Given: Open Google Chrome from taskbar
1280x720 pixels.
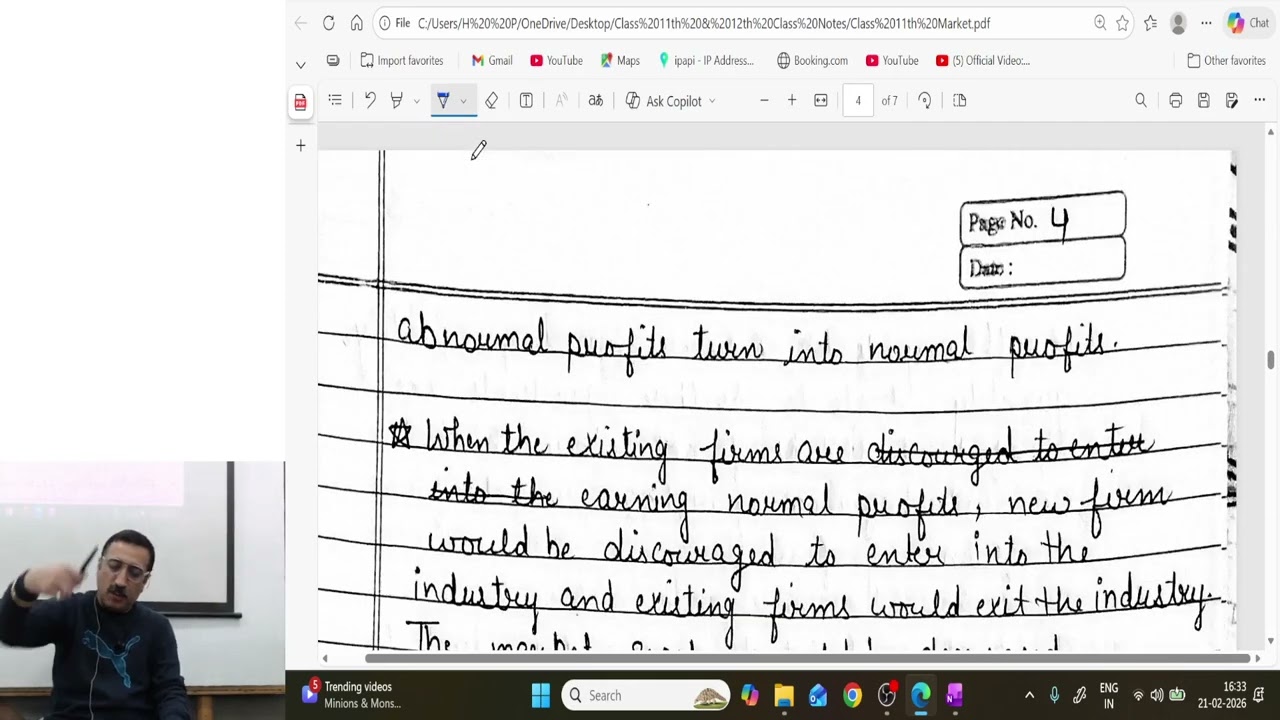Looking at the screenshot, I should tap(852, 695).
